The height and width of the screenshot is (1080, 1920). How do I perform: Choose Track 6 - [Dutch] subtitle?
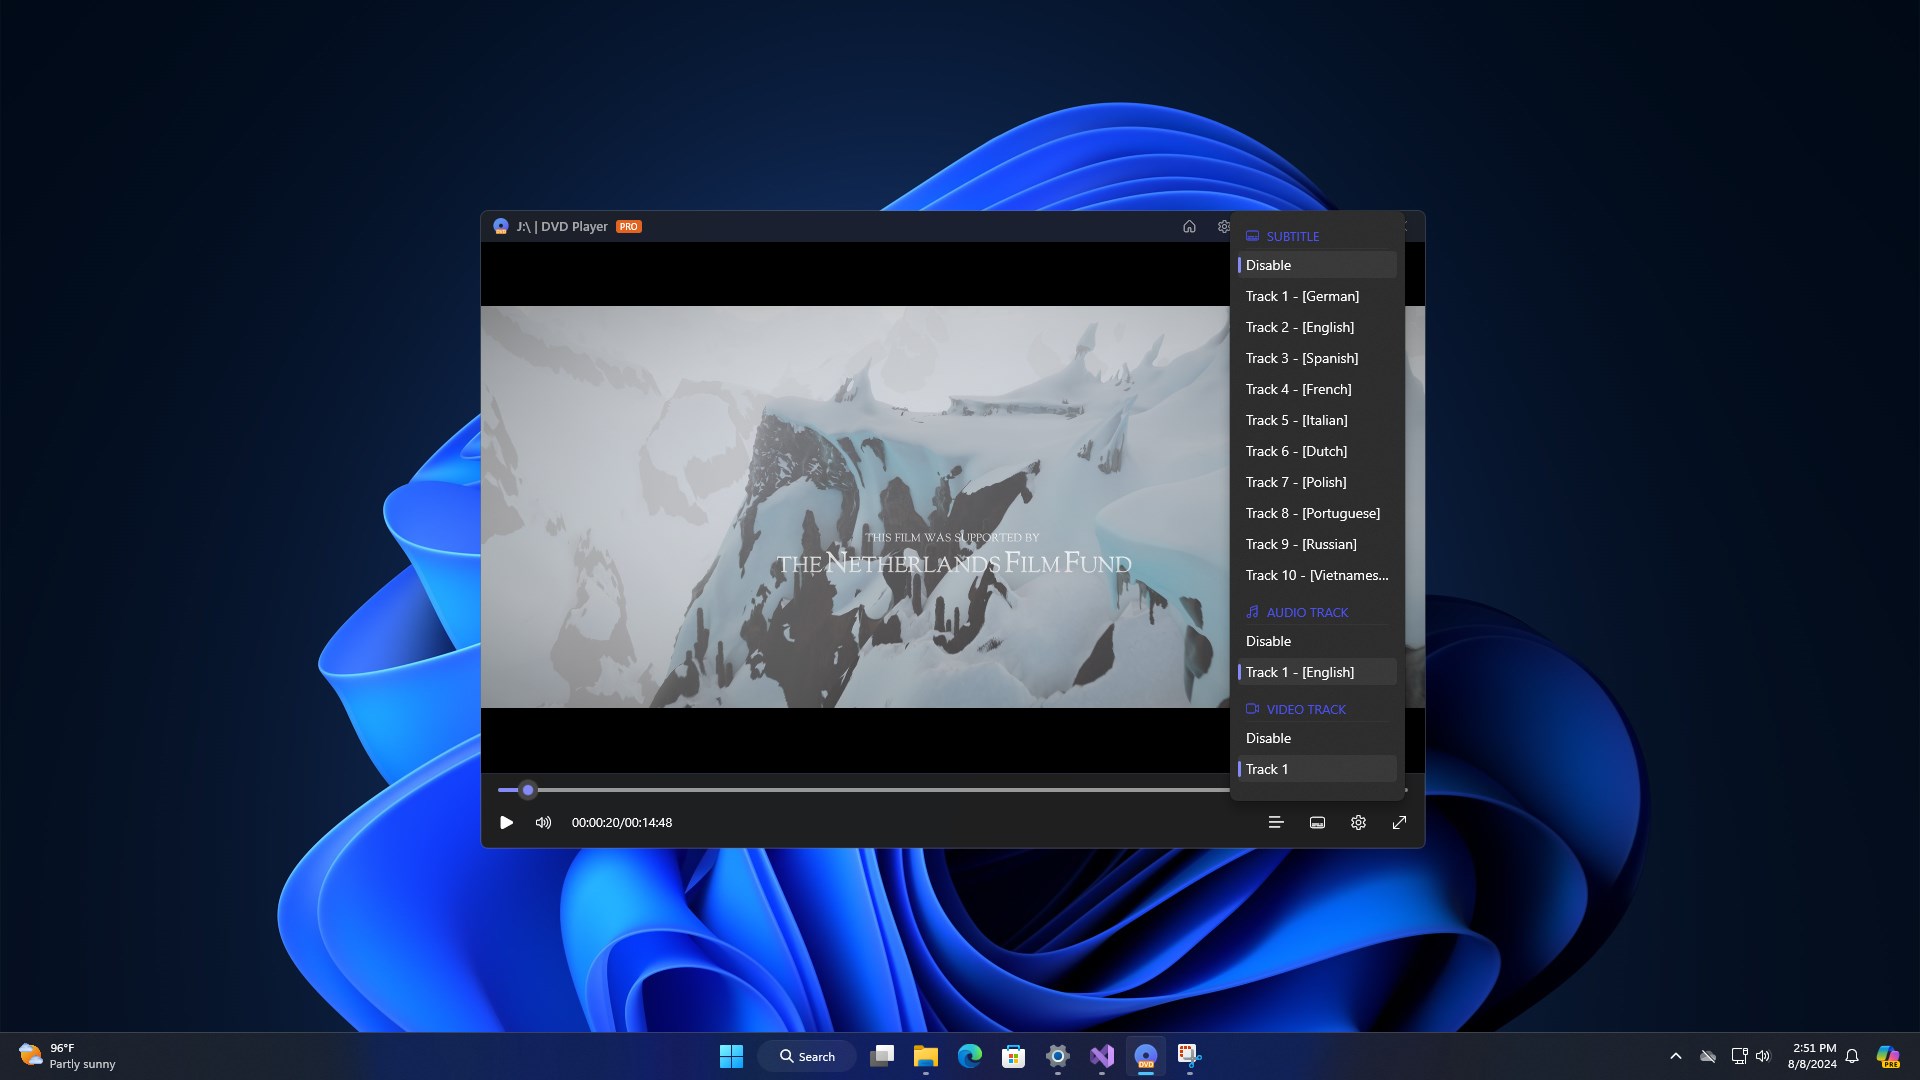click(x=1296, y=451)
